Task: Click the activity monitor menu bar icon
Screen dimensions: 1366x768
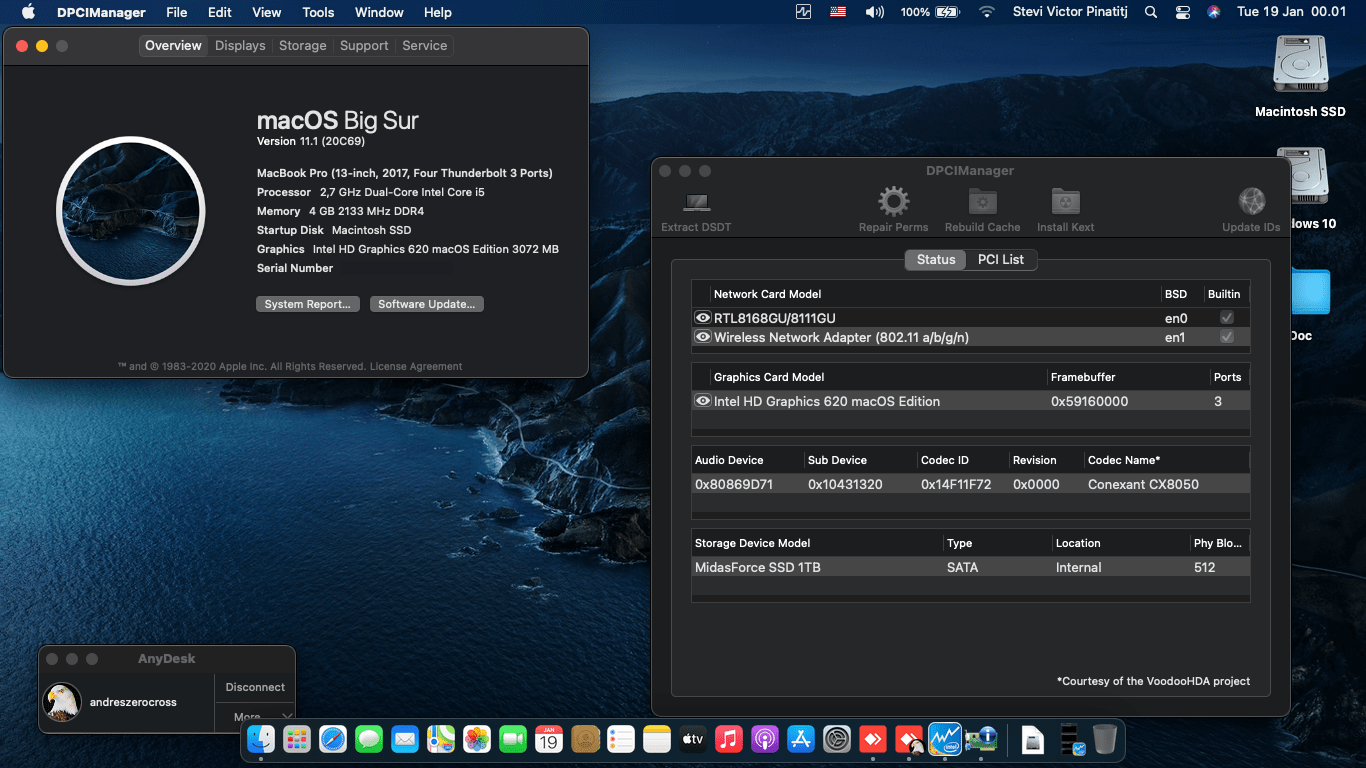Action: tap(804, 12)
